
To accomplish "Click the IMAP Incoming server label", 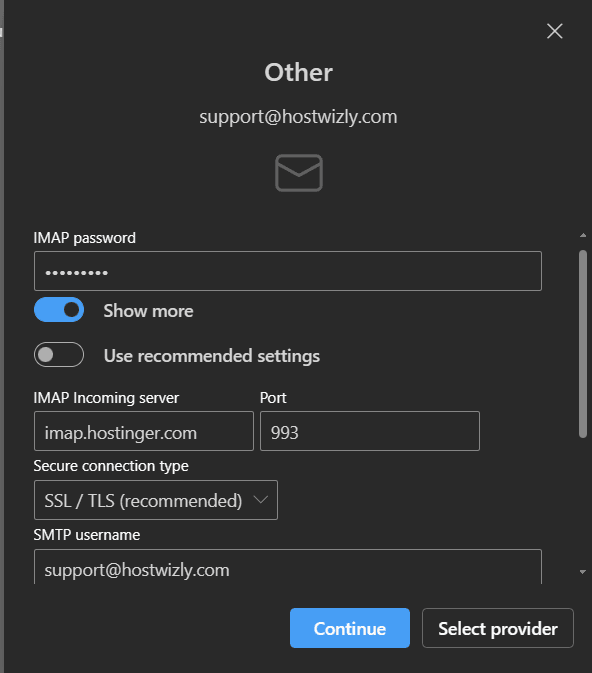I will pos(106,398).
